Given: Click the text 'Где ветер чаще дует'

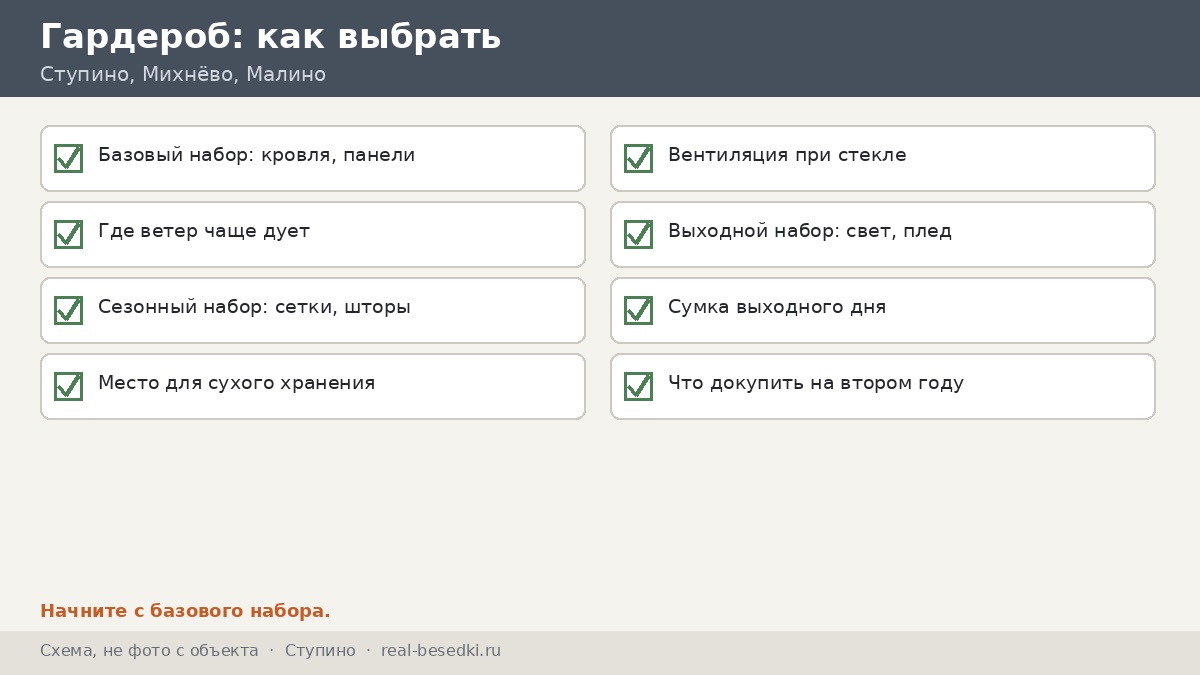Looking at the screenshot, I should (x=204, y=232).
